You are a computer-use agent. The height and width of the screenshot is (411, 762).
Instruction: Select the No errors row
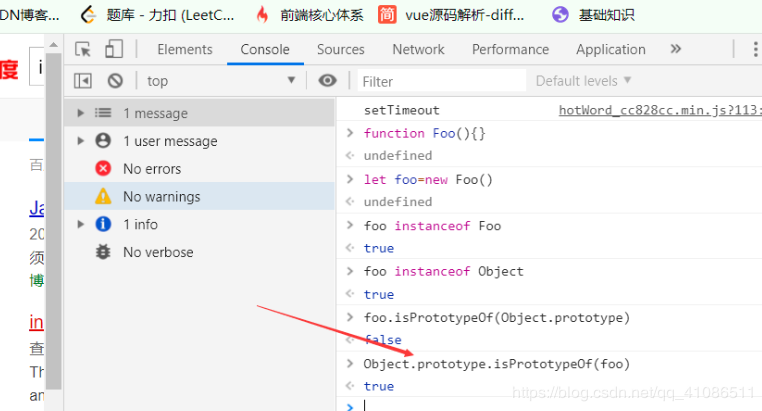199,169
